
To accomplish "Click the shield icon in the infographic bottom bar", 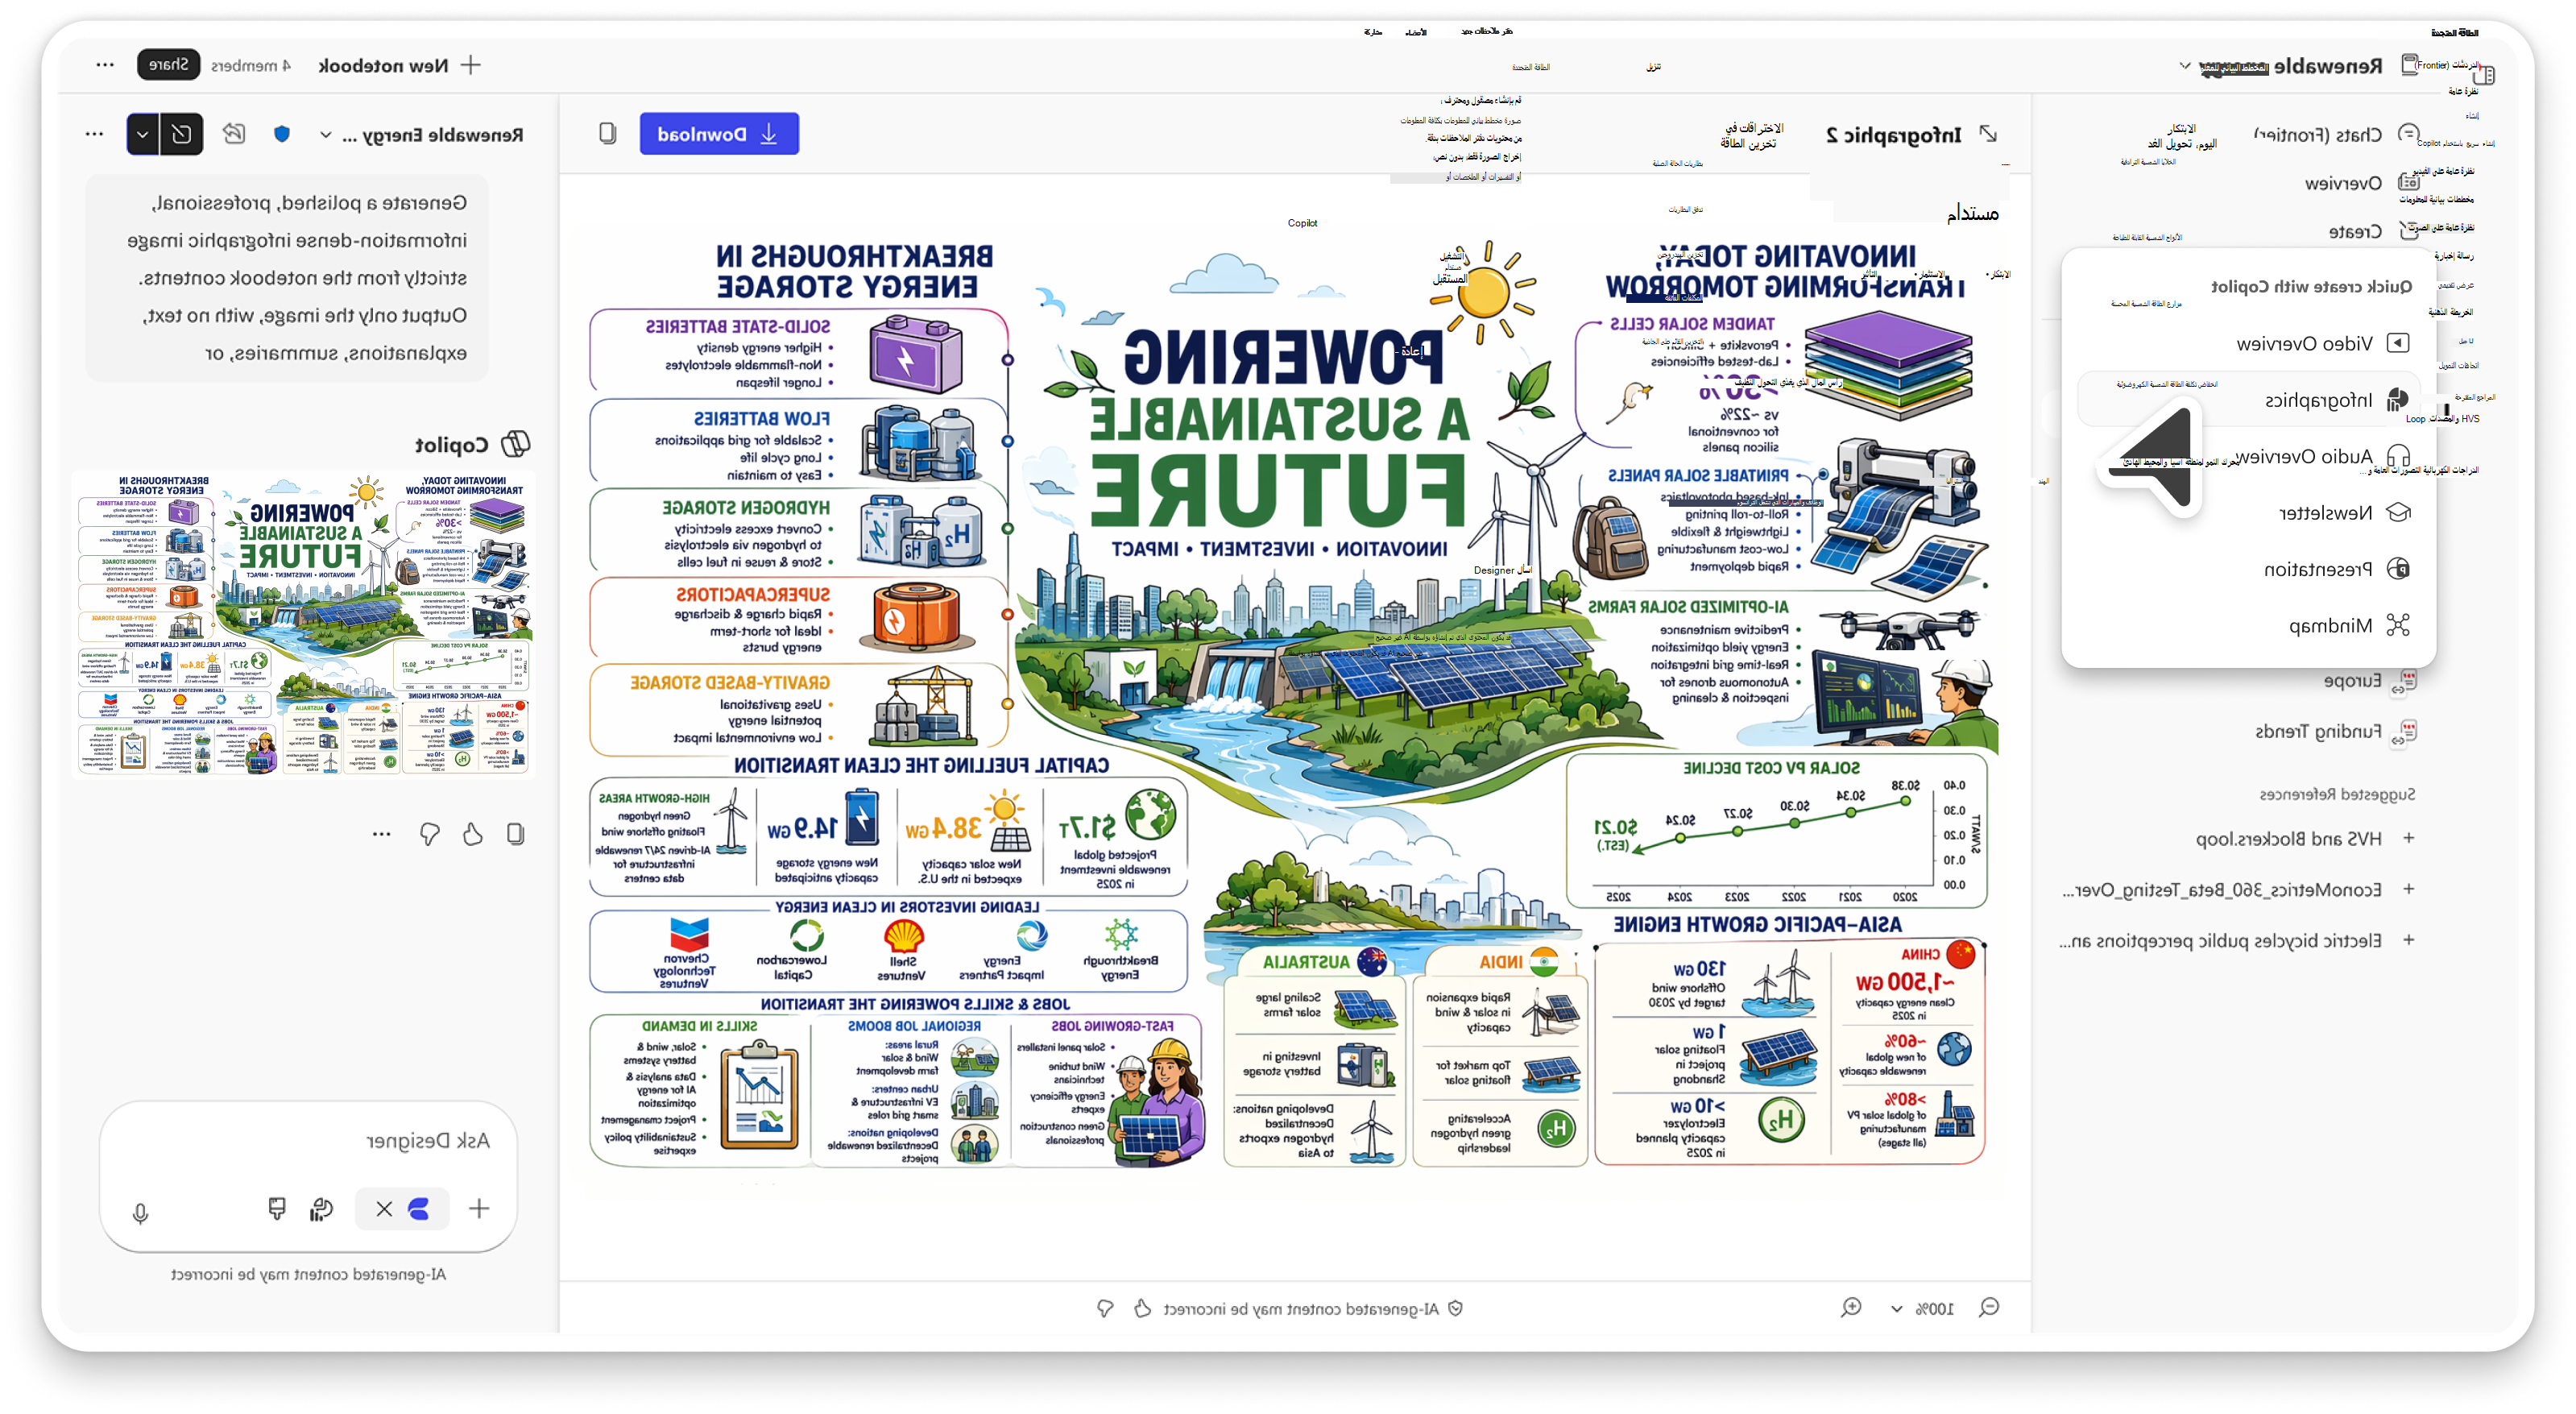I will pos(1455,1308).
